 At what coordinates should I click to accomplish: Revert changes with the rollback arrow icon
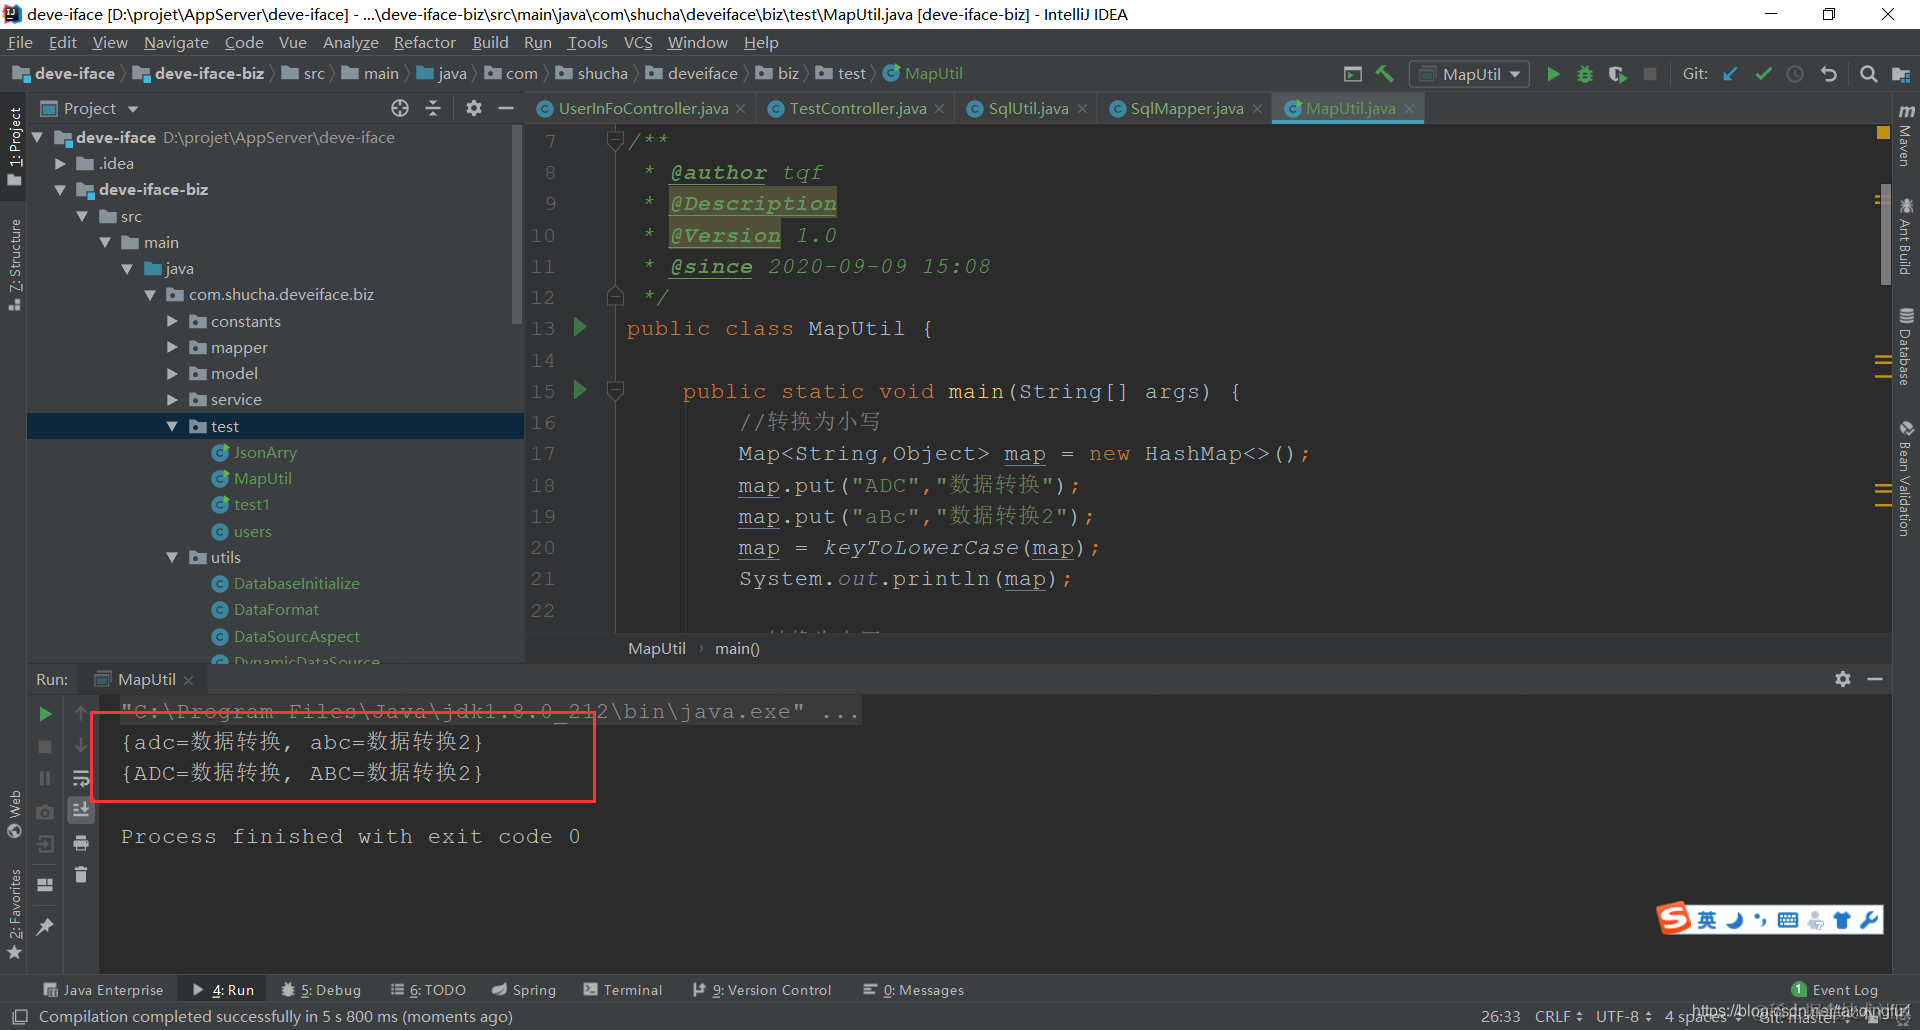coord(1828,74)
